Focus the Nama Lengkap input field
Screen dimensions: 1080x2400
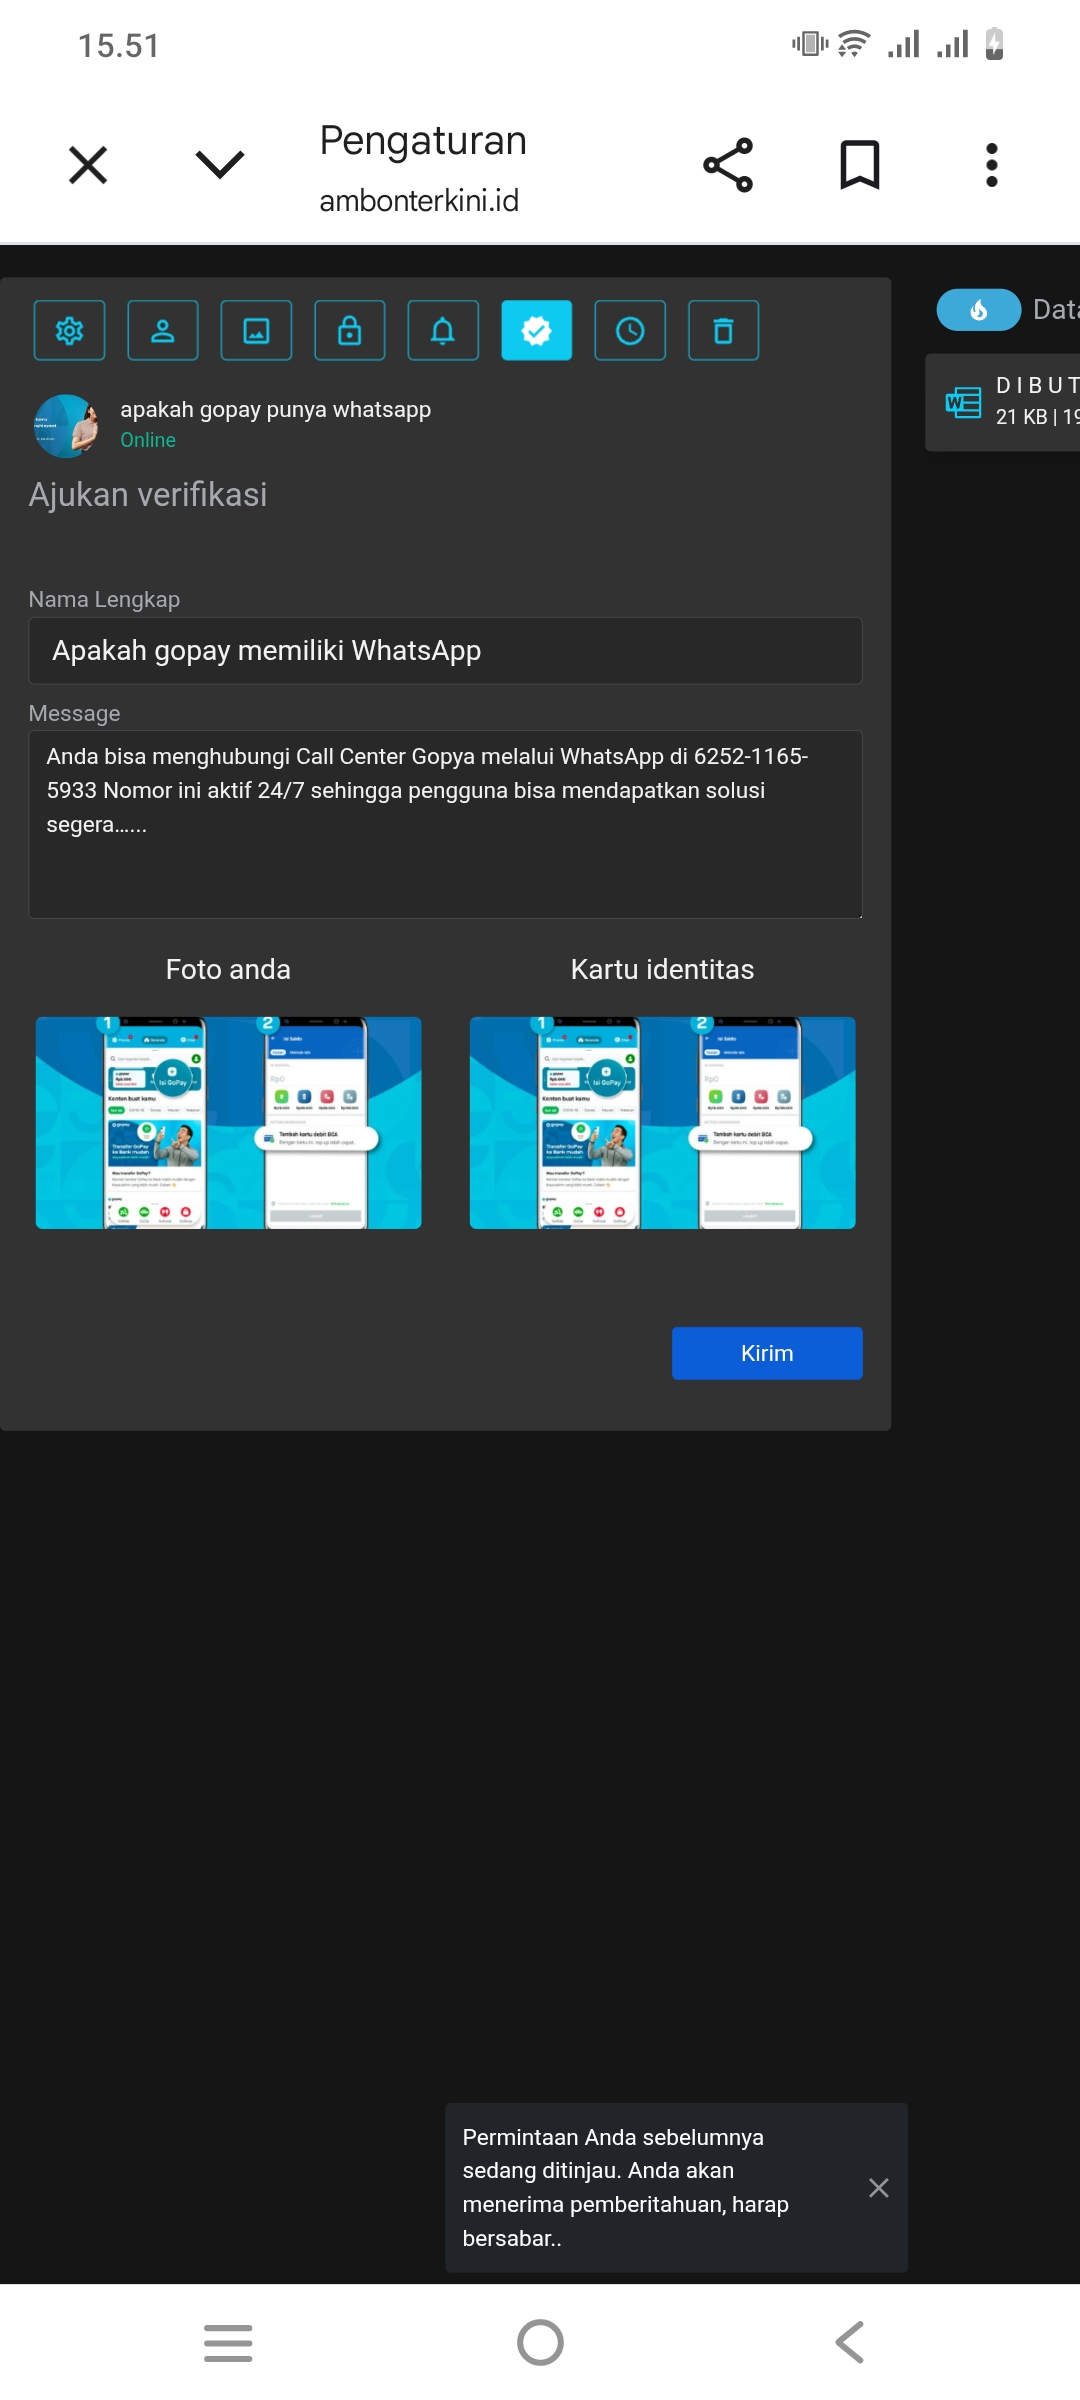(x=446, y=651)
